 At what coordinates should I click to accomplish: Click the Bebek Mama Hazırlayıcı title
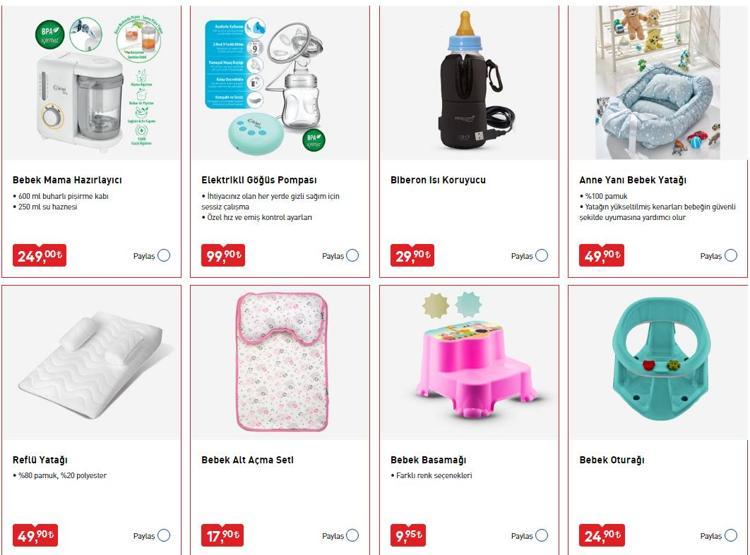(67, 180)
